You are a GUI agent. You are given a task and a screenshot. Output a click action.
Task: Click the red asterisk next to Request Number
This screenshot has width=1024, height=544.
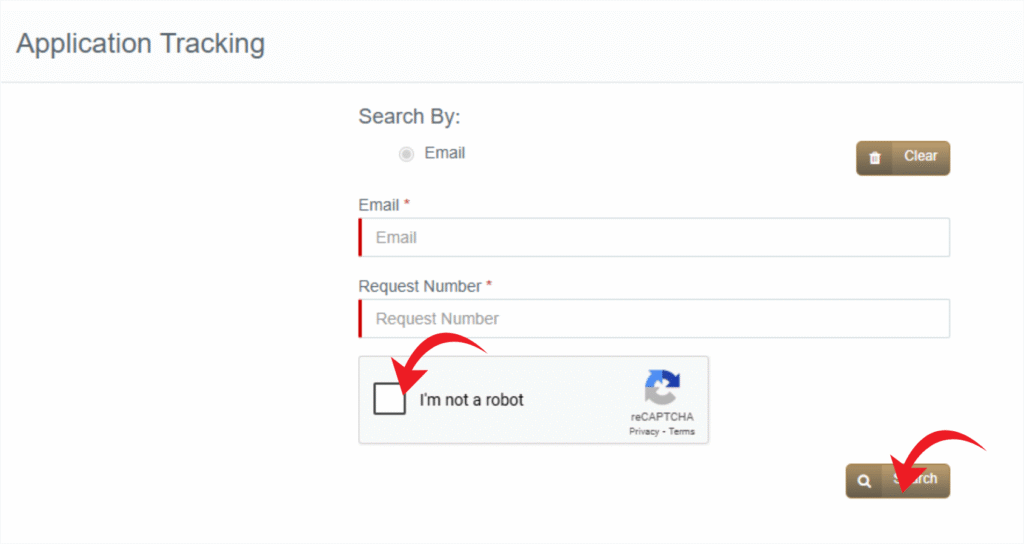tap(488, 284)
